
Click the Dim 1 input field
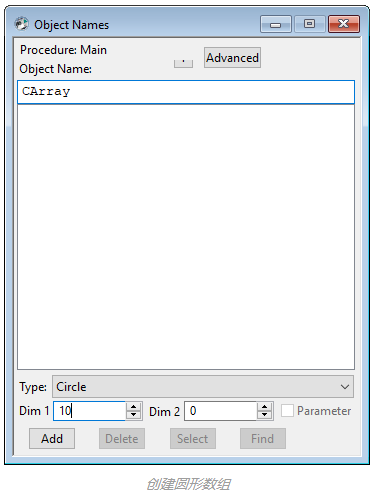[x=89, y=411]
